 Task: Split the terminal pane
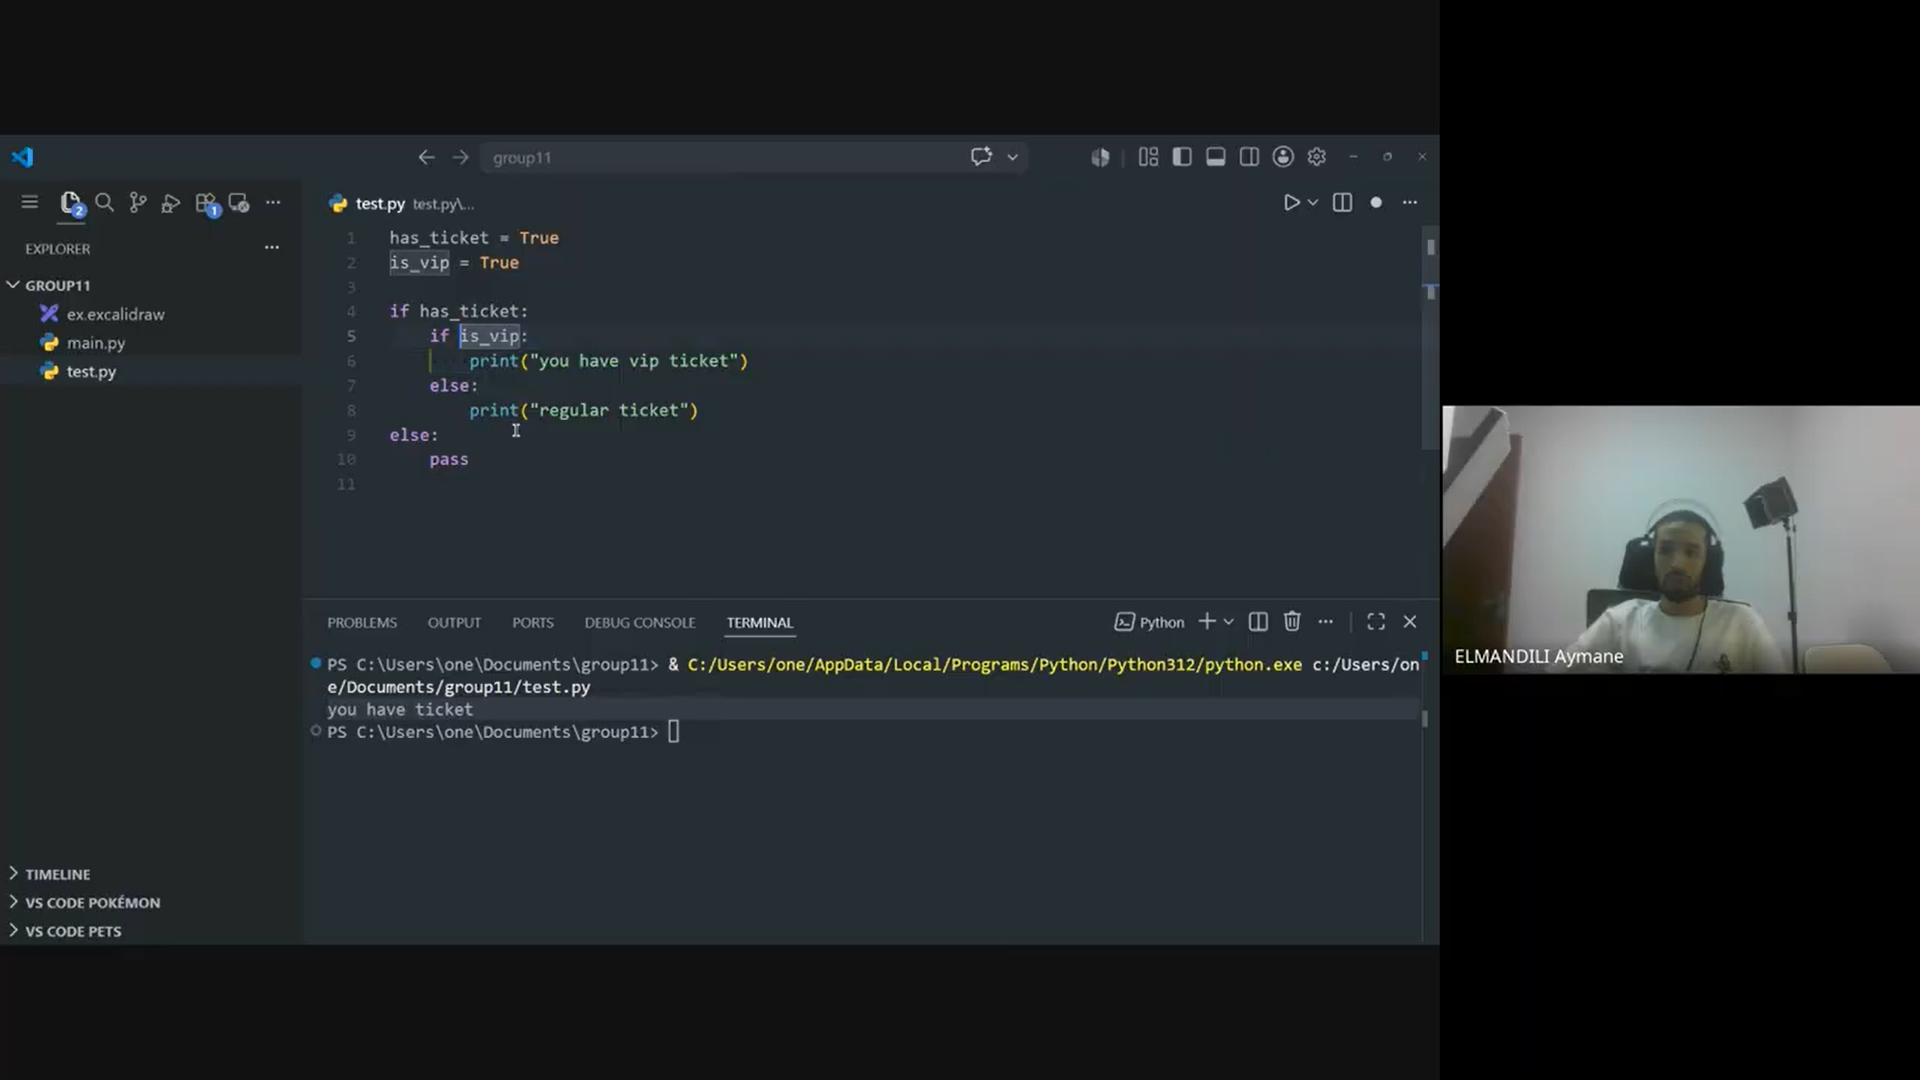click(1258, 622)
